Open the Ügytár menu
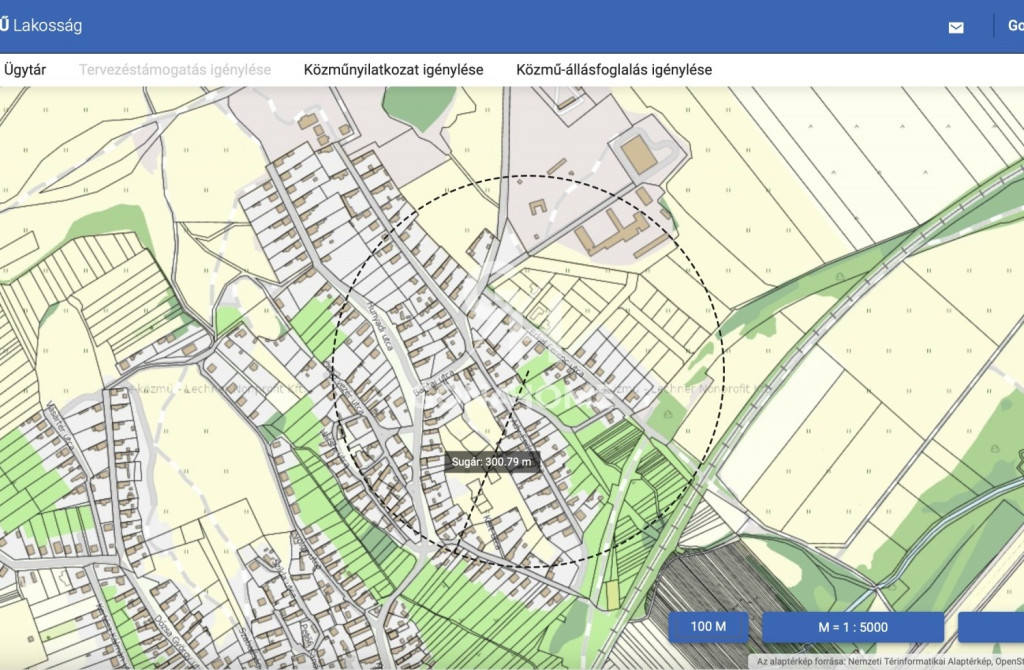1024x670 pixels. point(24,70)
